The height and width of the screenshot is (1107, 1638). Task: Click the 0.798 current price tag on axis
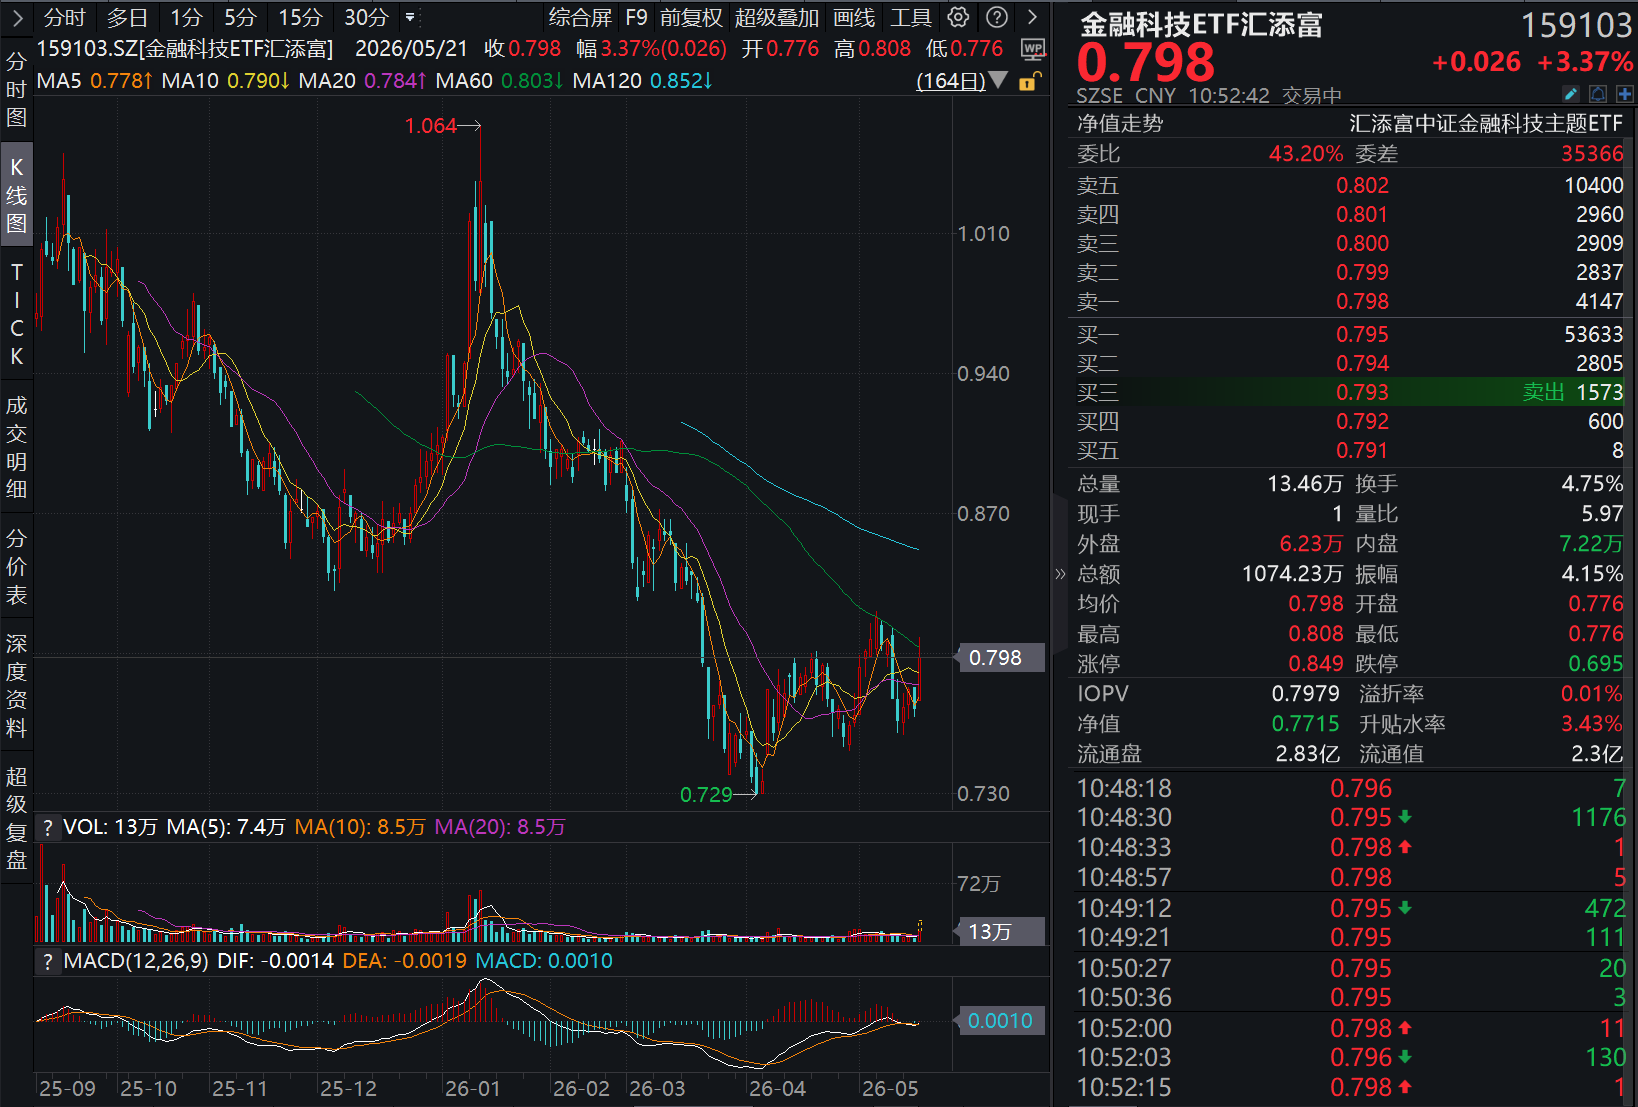(x=1000, y=657)
